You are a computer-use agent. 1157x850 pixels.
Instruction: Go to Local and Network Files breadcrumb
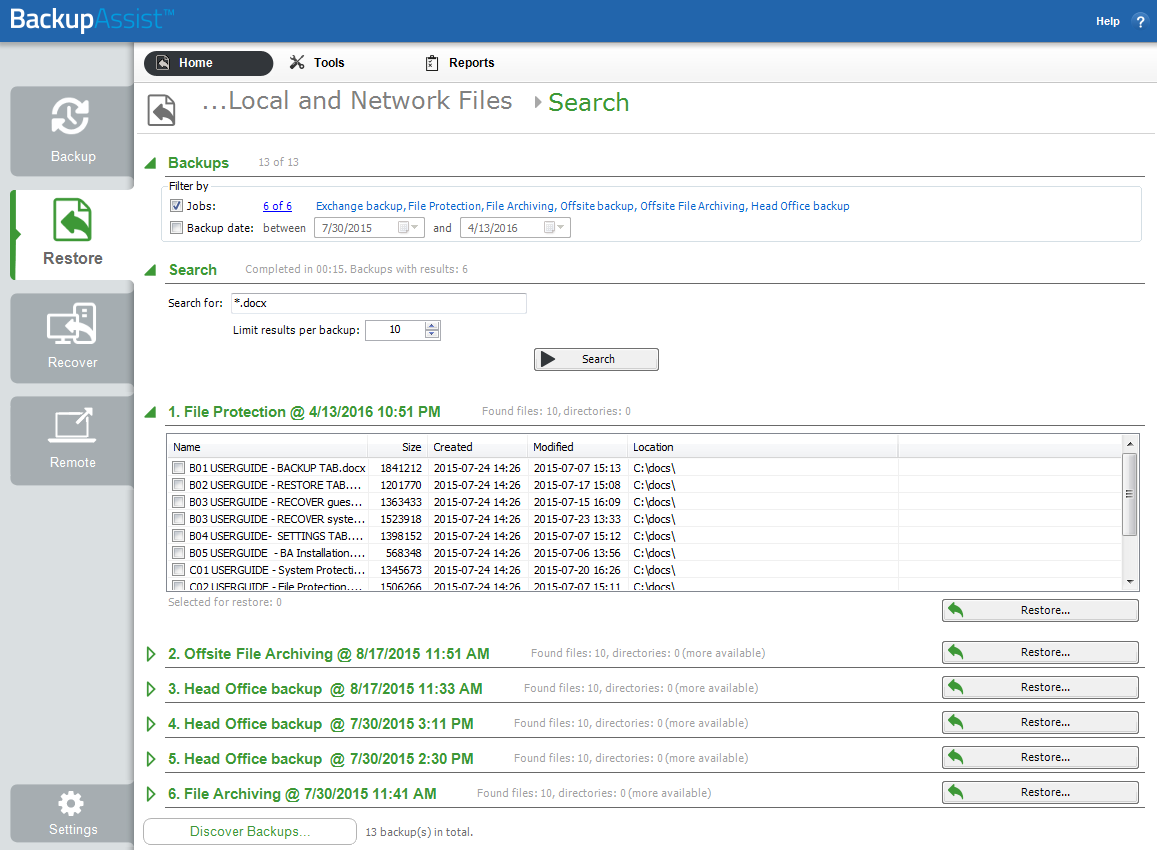[357, 100]
